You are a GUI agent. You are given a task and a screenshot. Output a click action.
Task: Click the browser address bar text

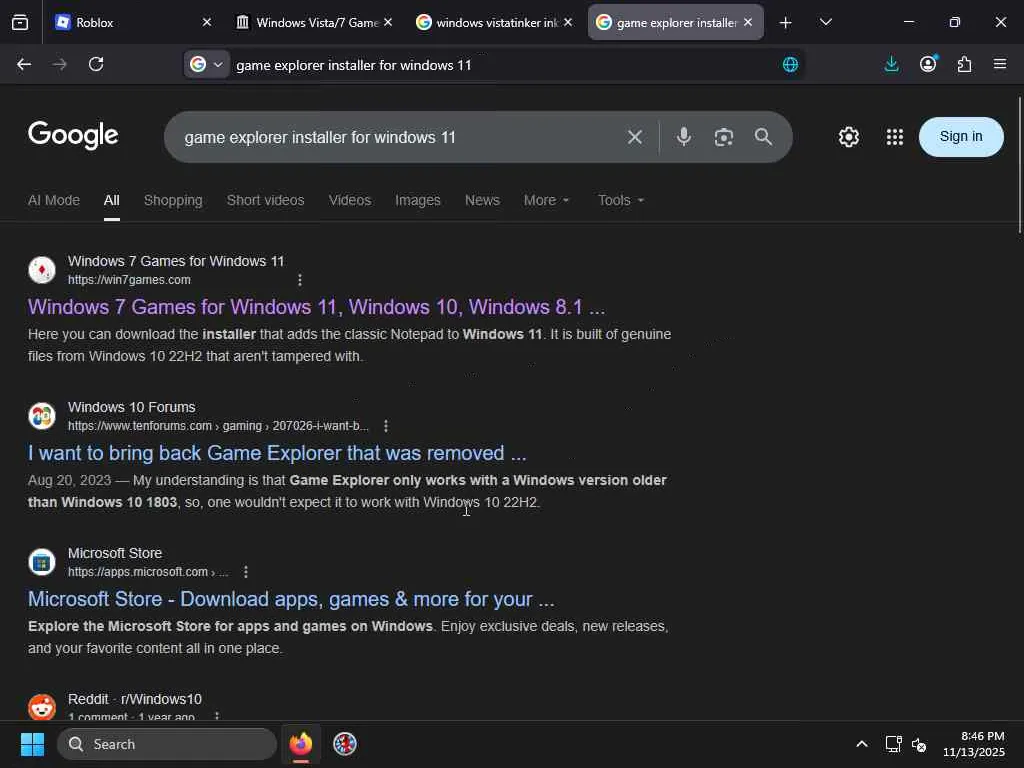(x=353, y=65)
